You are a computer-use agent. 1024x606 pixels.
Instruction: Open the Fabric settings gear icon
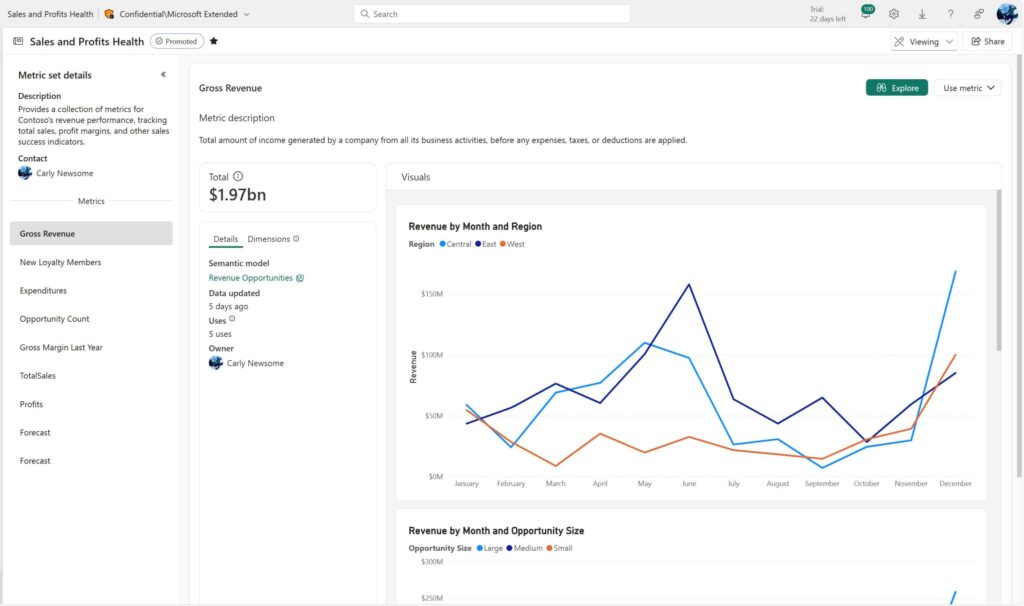[893, 14]
